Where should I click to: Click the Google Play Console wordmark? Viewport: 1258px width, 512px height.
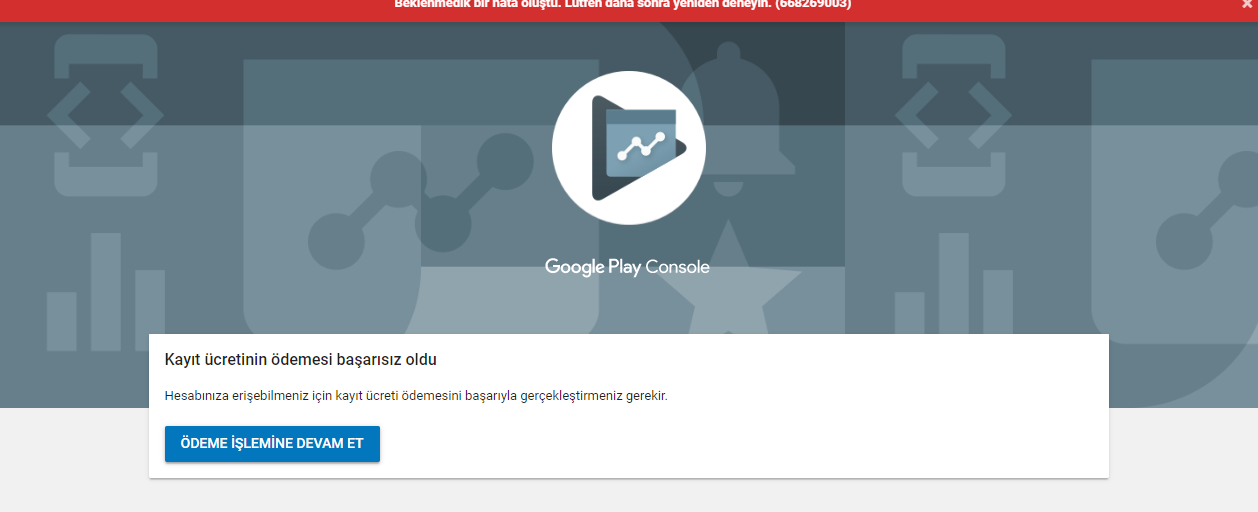click(x=627, y=267)
